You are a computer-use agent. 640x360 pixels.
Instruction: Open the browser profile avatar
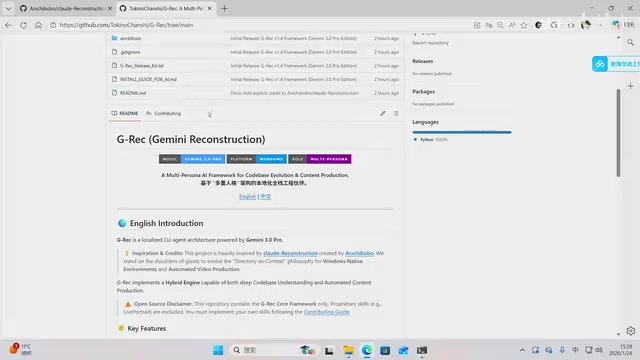[x=586, y=25]
